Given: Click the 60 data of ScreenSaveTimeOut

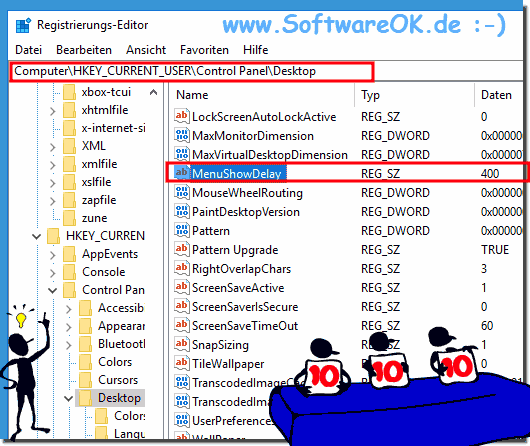Looking at the screenshot, I should click(487, 326).
